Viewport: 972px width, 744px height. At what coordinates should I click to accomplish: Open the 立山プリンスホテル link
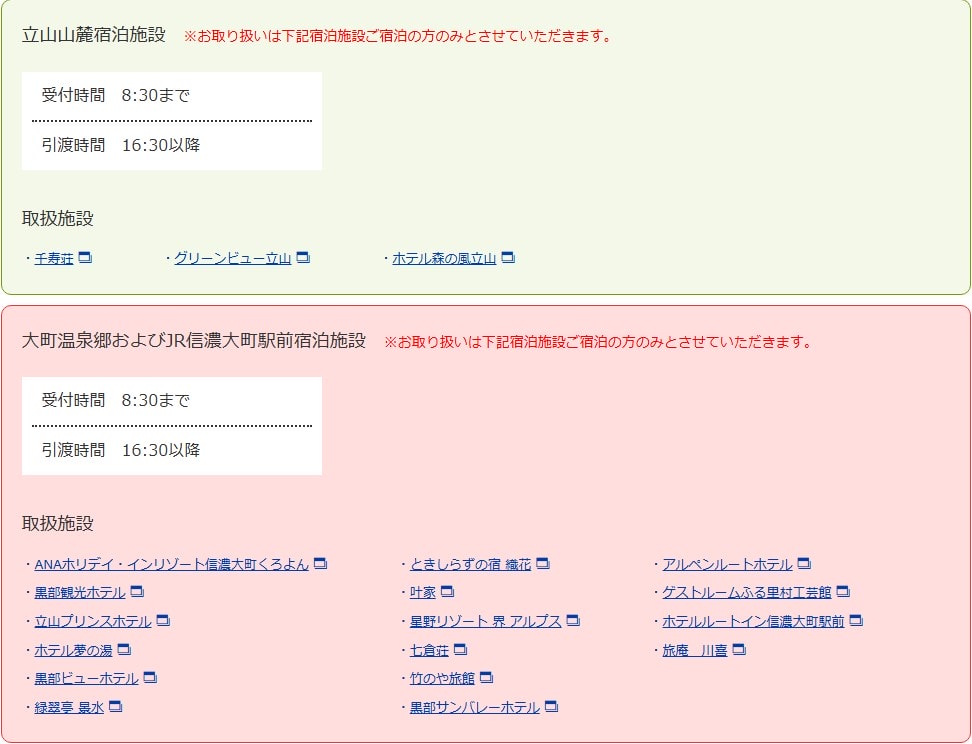[93, 621]
